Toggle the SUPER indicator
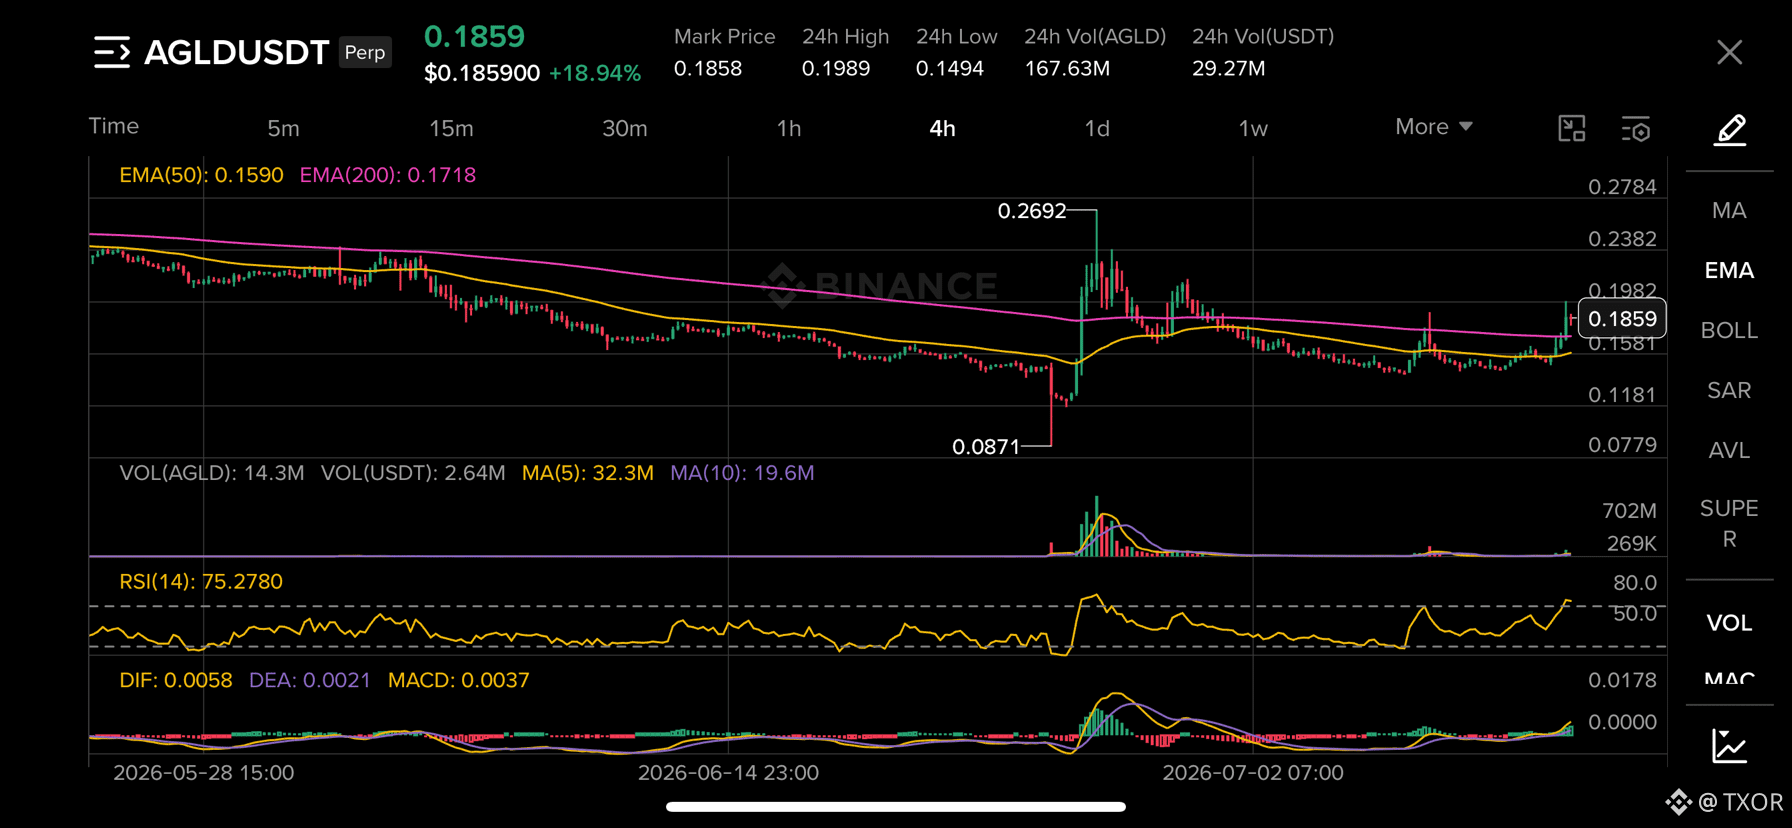 (x=1729, y=523)
